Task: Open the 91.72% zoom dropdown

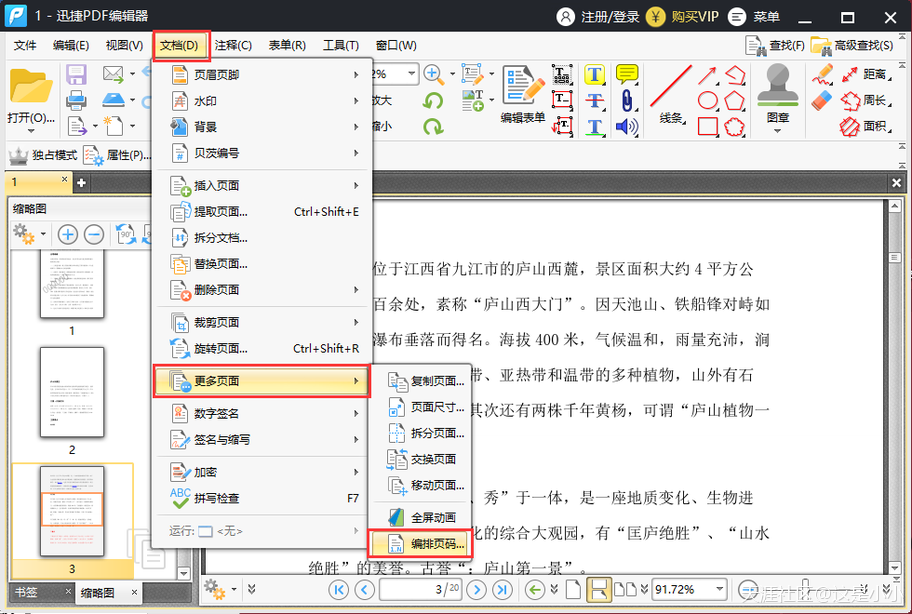Action: coord(720,589)
